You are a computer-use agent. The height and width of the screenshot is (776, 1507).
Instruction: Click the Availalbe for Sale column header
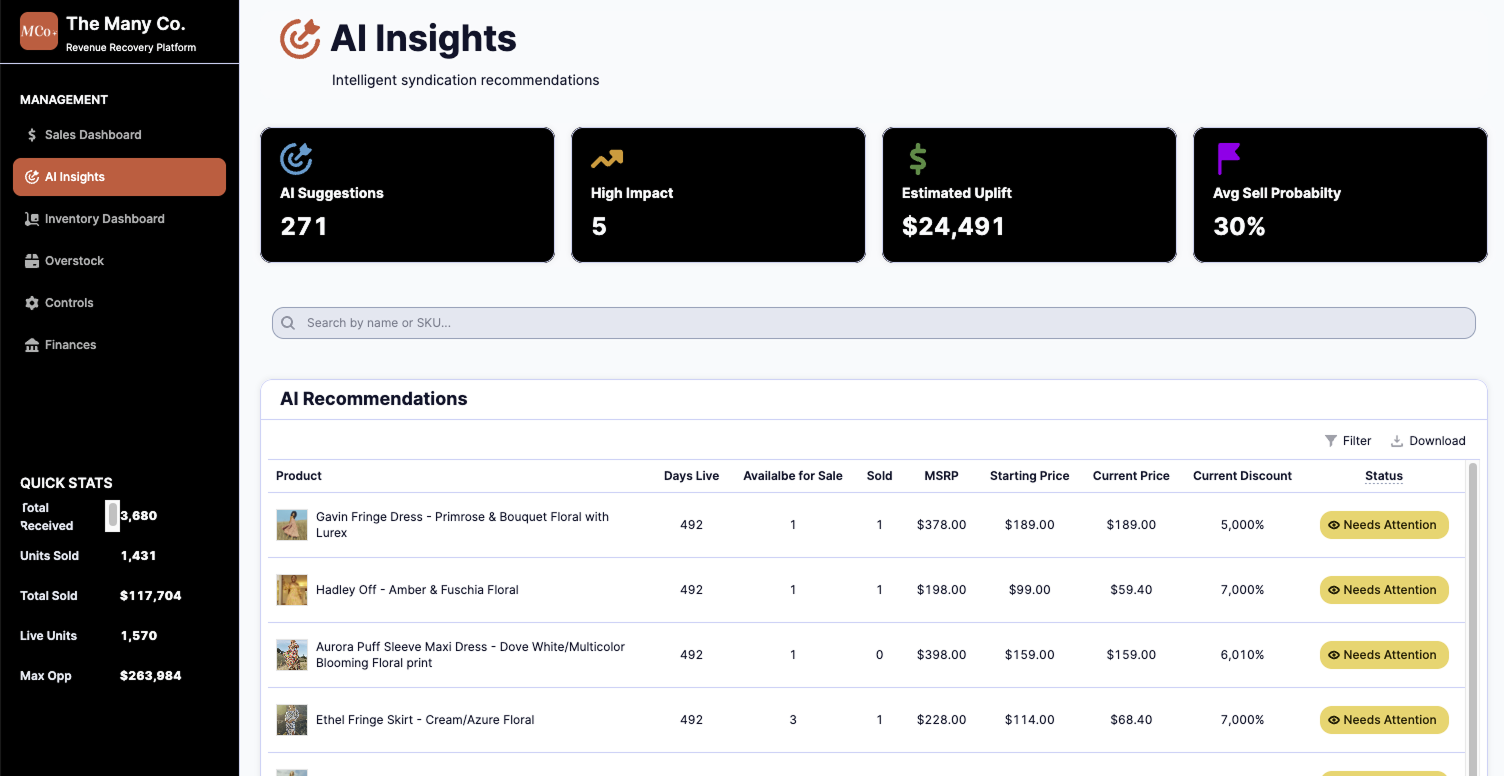point(793,476)
